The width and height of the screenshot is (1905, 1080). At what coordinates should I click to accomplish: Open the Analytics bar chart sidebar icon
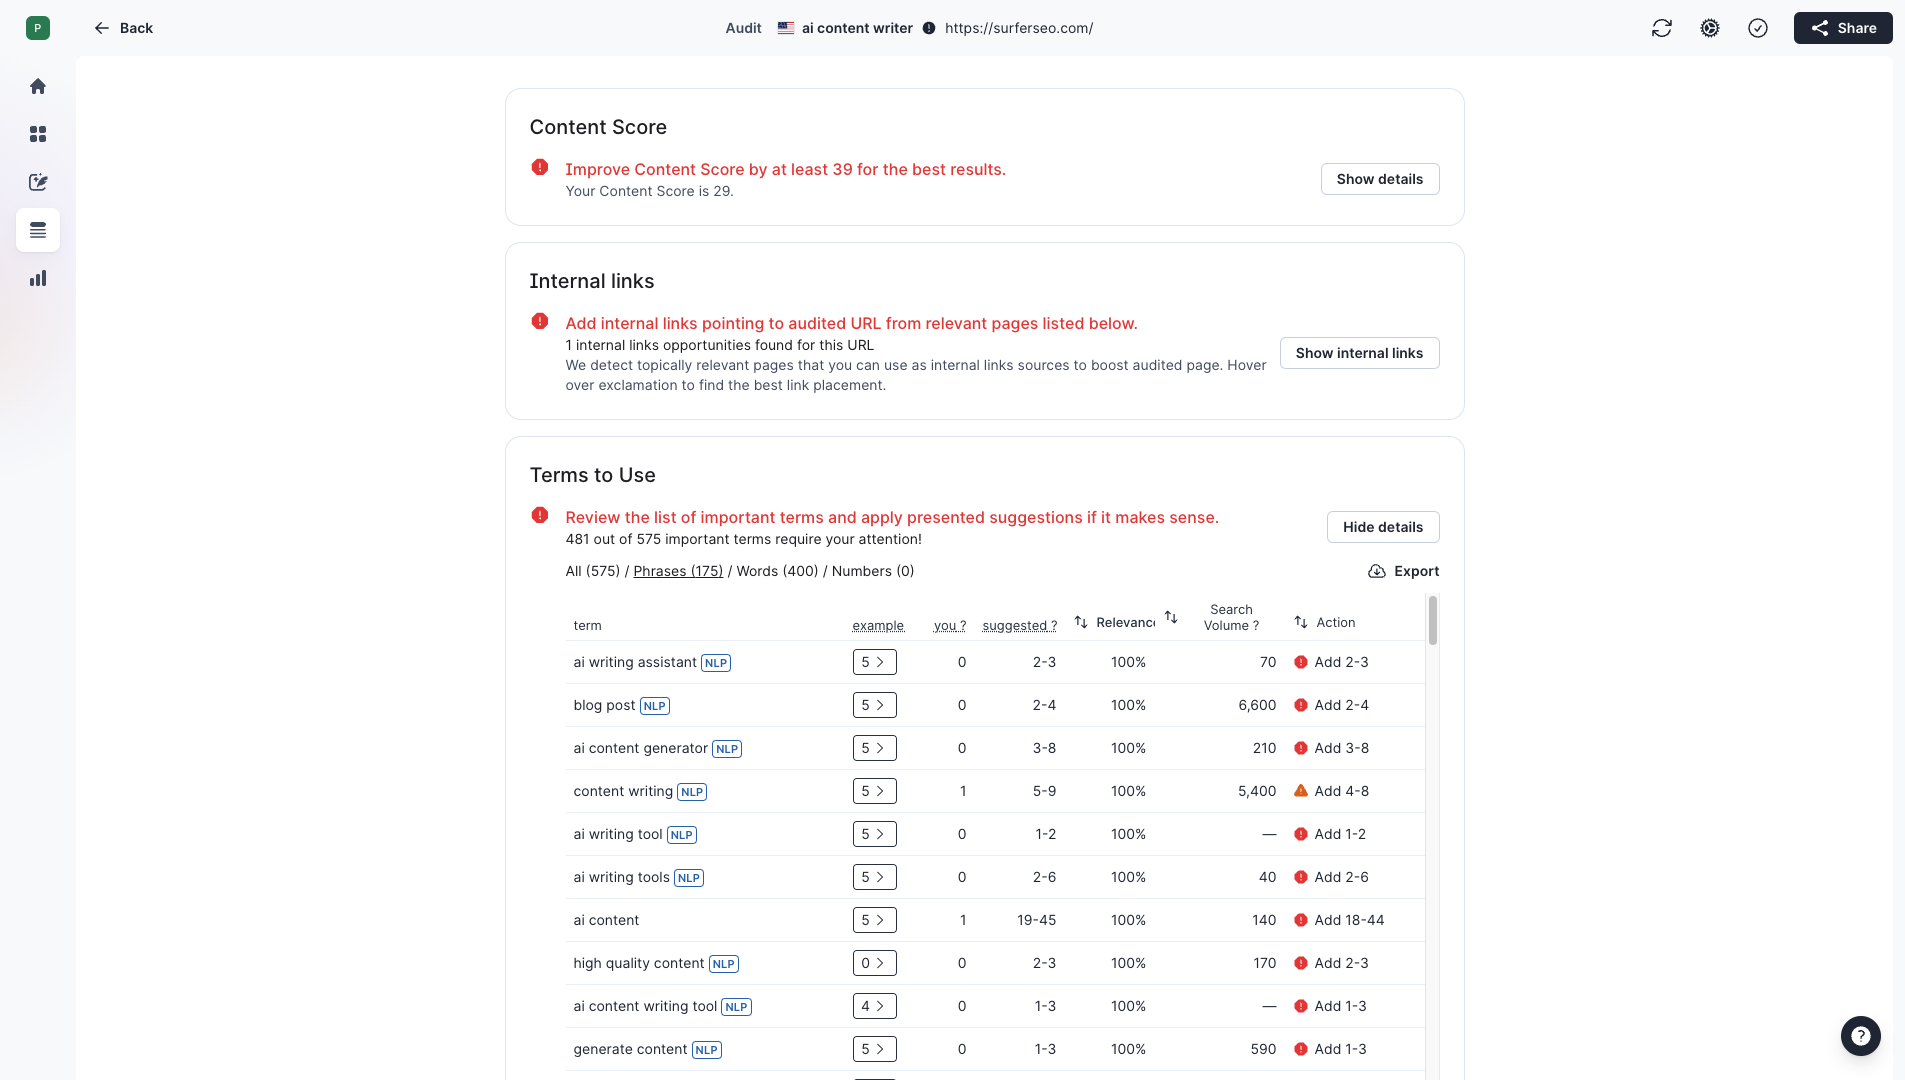click(x=38, y=278)
